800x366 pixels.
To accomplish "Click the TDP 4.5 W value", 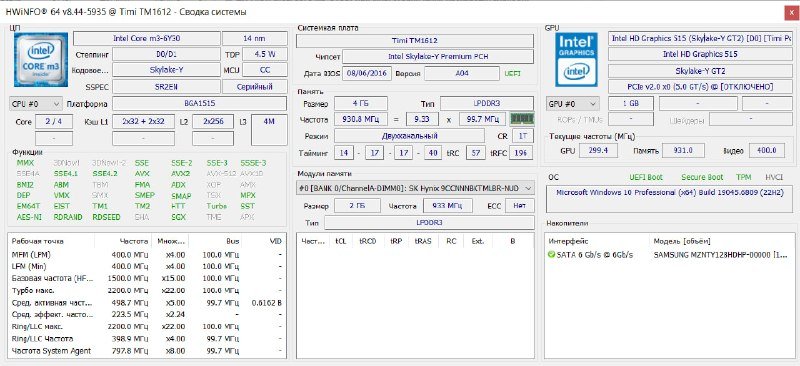I will pyautogui.click(x=264, y=54).
